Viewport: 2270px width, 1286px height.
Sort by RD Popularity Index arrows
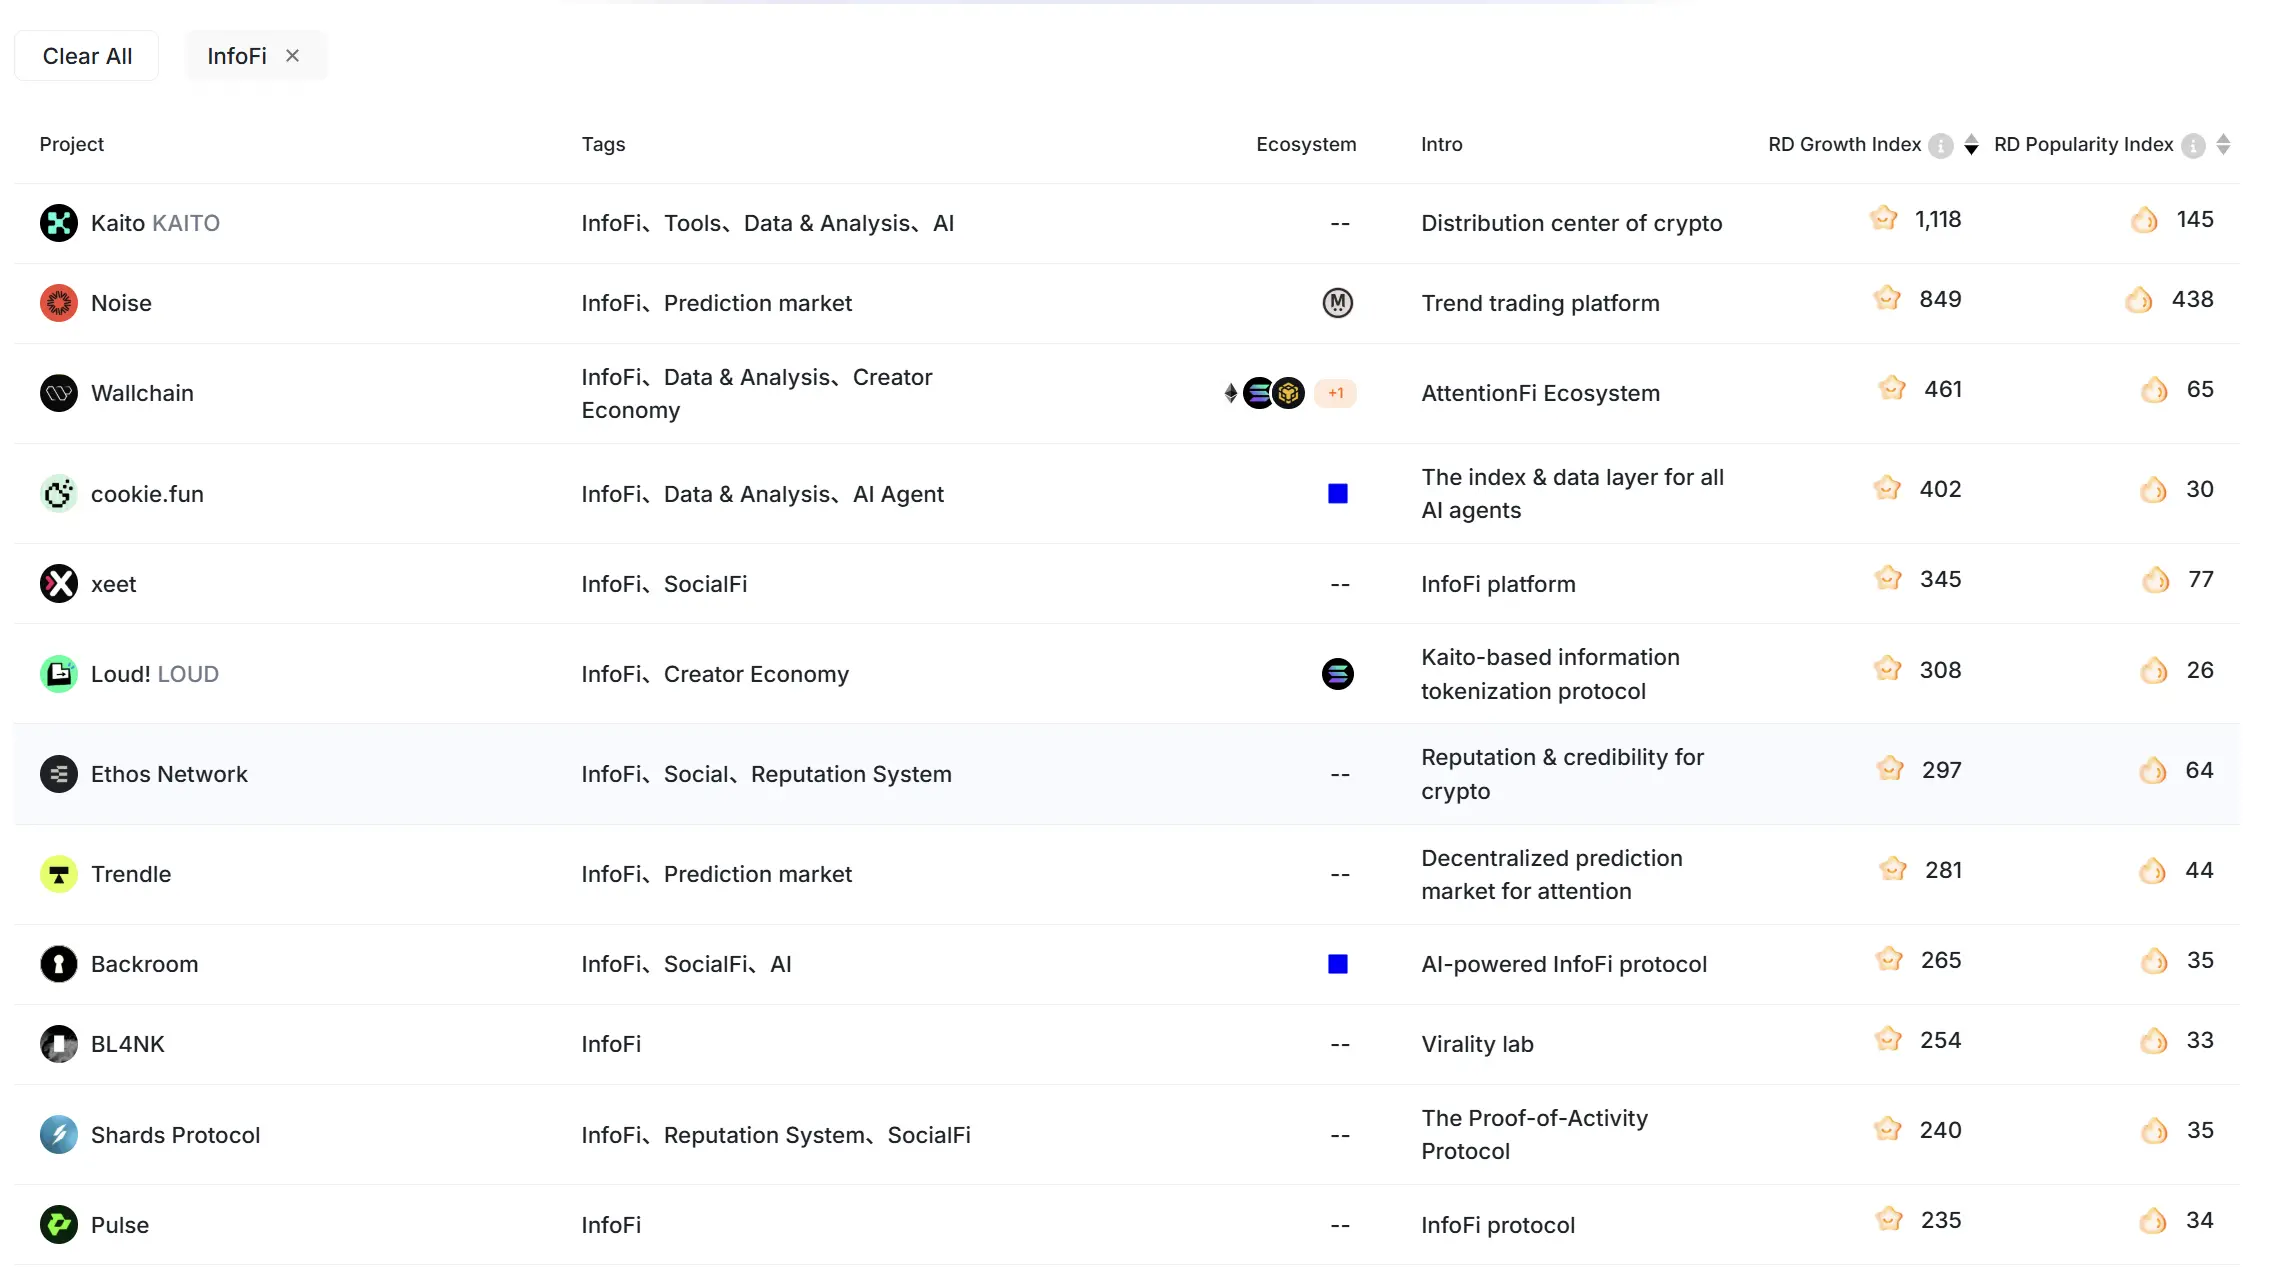(2222, 145)
